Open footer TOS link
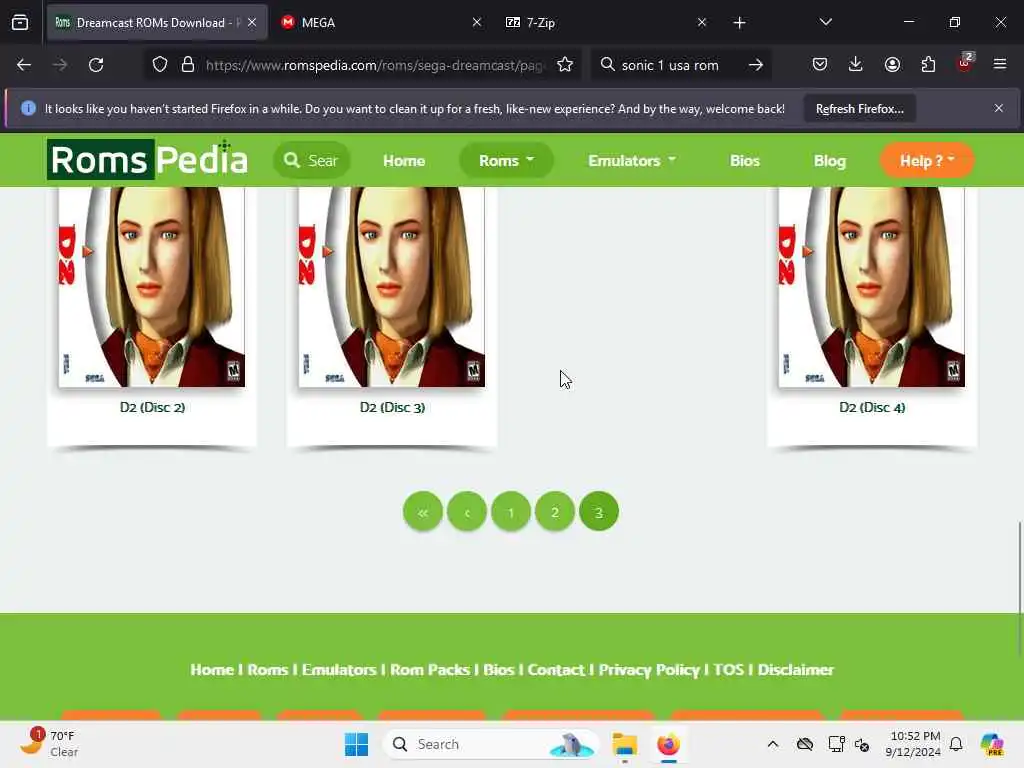Viewport: 1024px width, 768px height. pyautogui.click(x=728, y=670)
